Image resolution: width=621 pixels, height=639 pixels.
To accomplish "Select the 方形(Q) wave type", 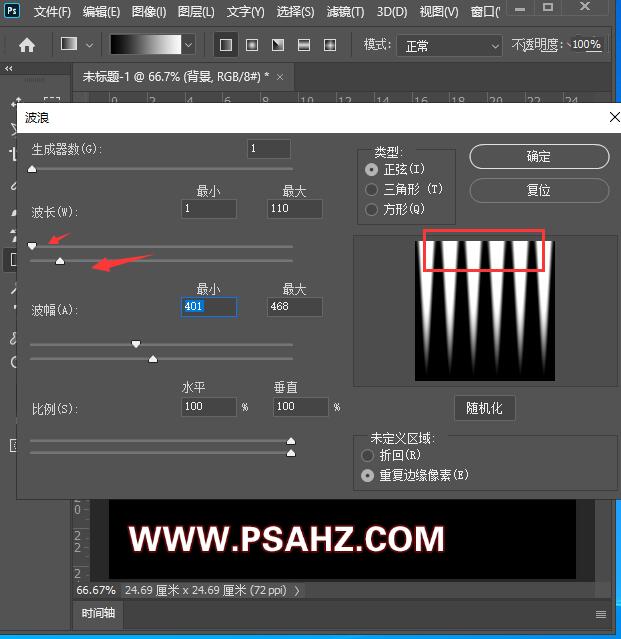I will click(395, 209).
